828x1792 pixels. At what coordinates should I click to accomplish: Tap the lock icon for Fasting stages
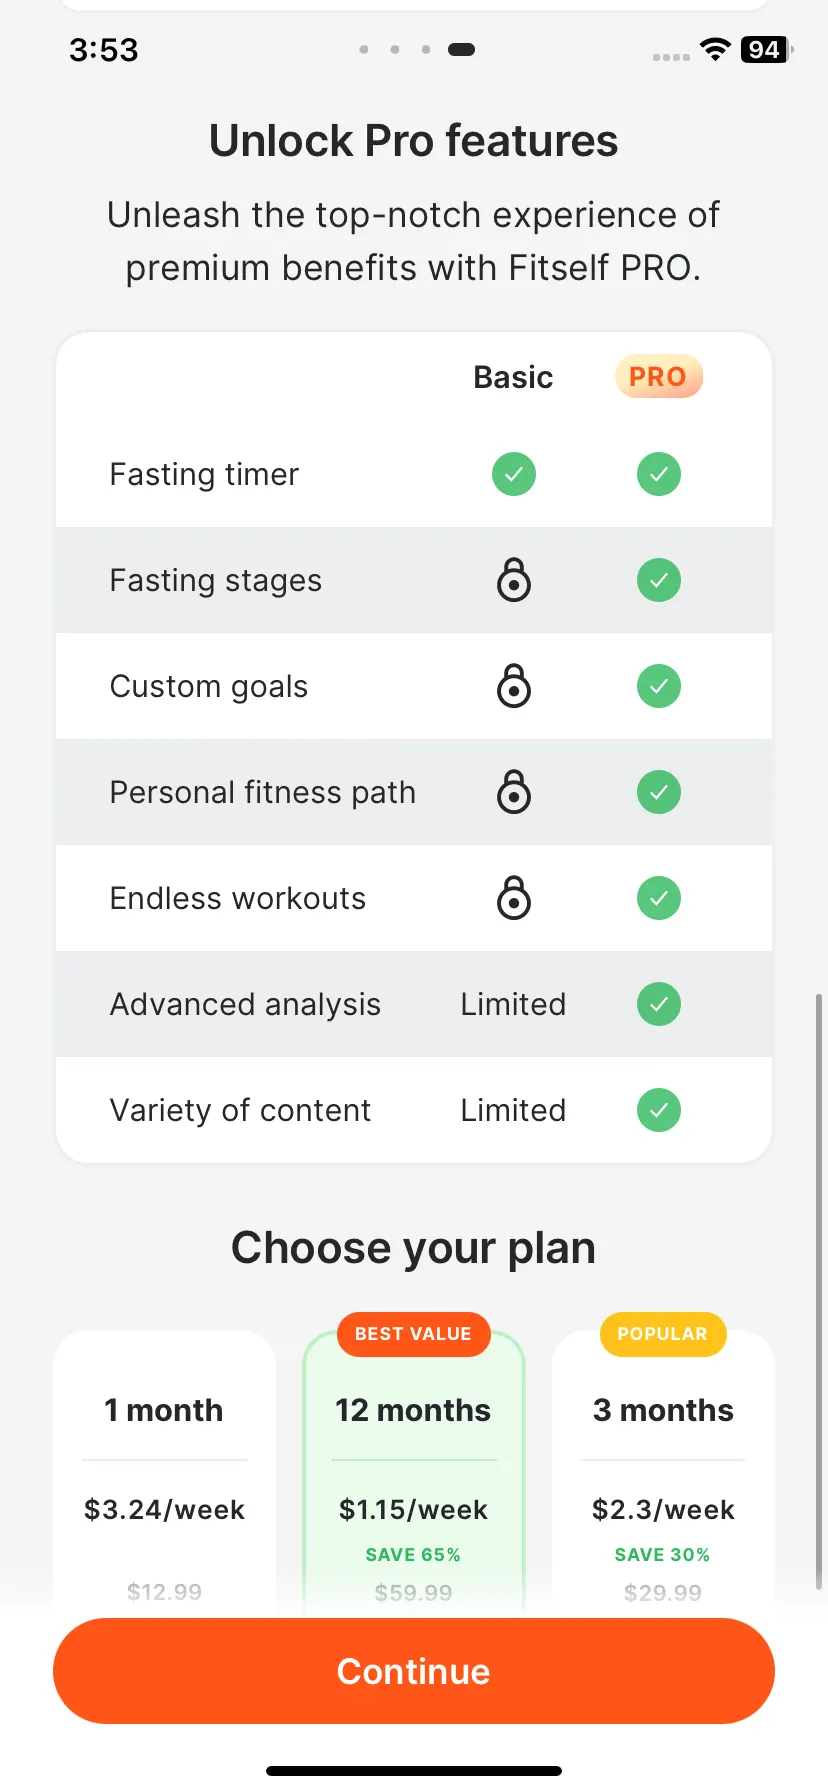click(x=514, y=580)
